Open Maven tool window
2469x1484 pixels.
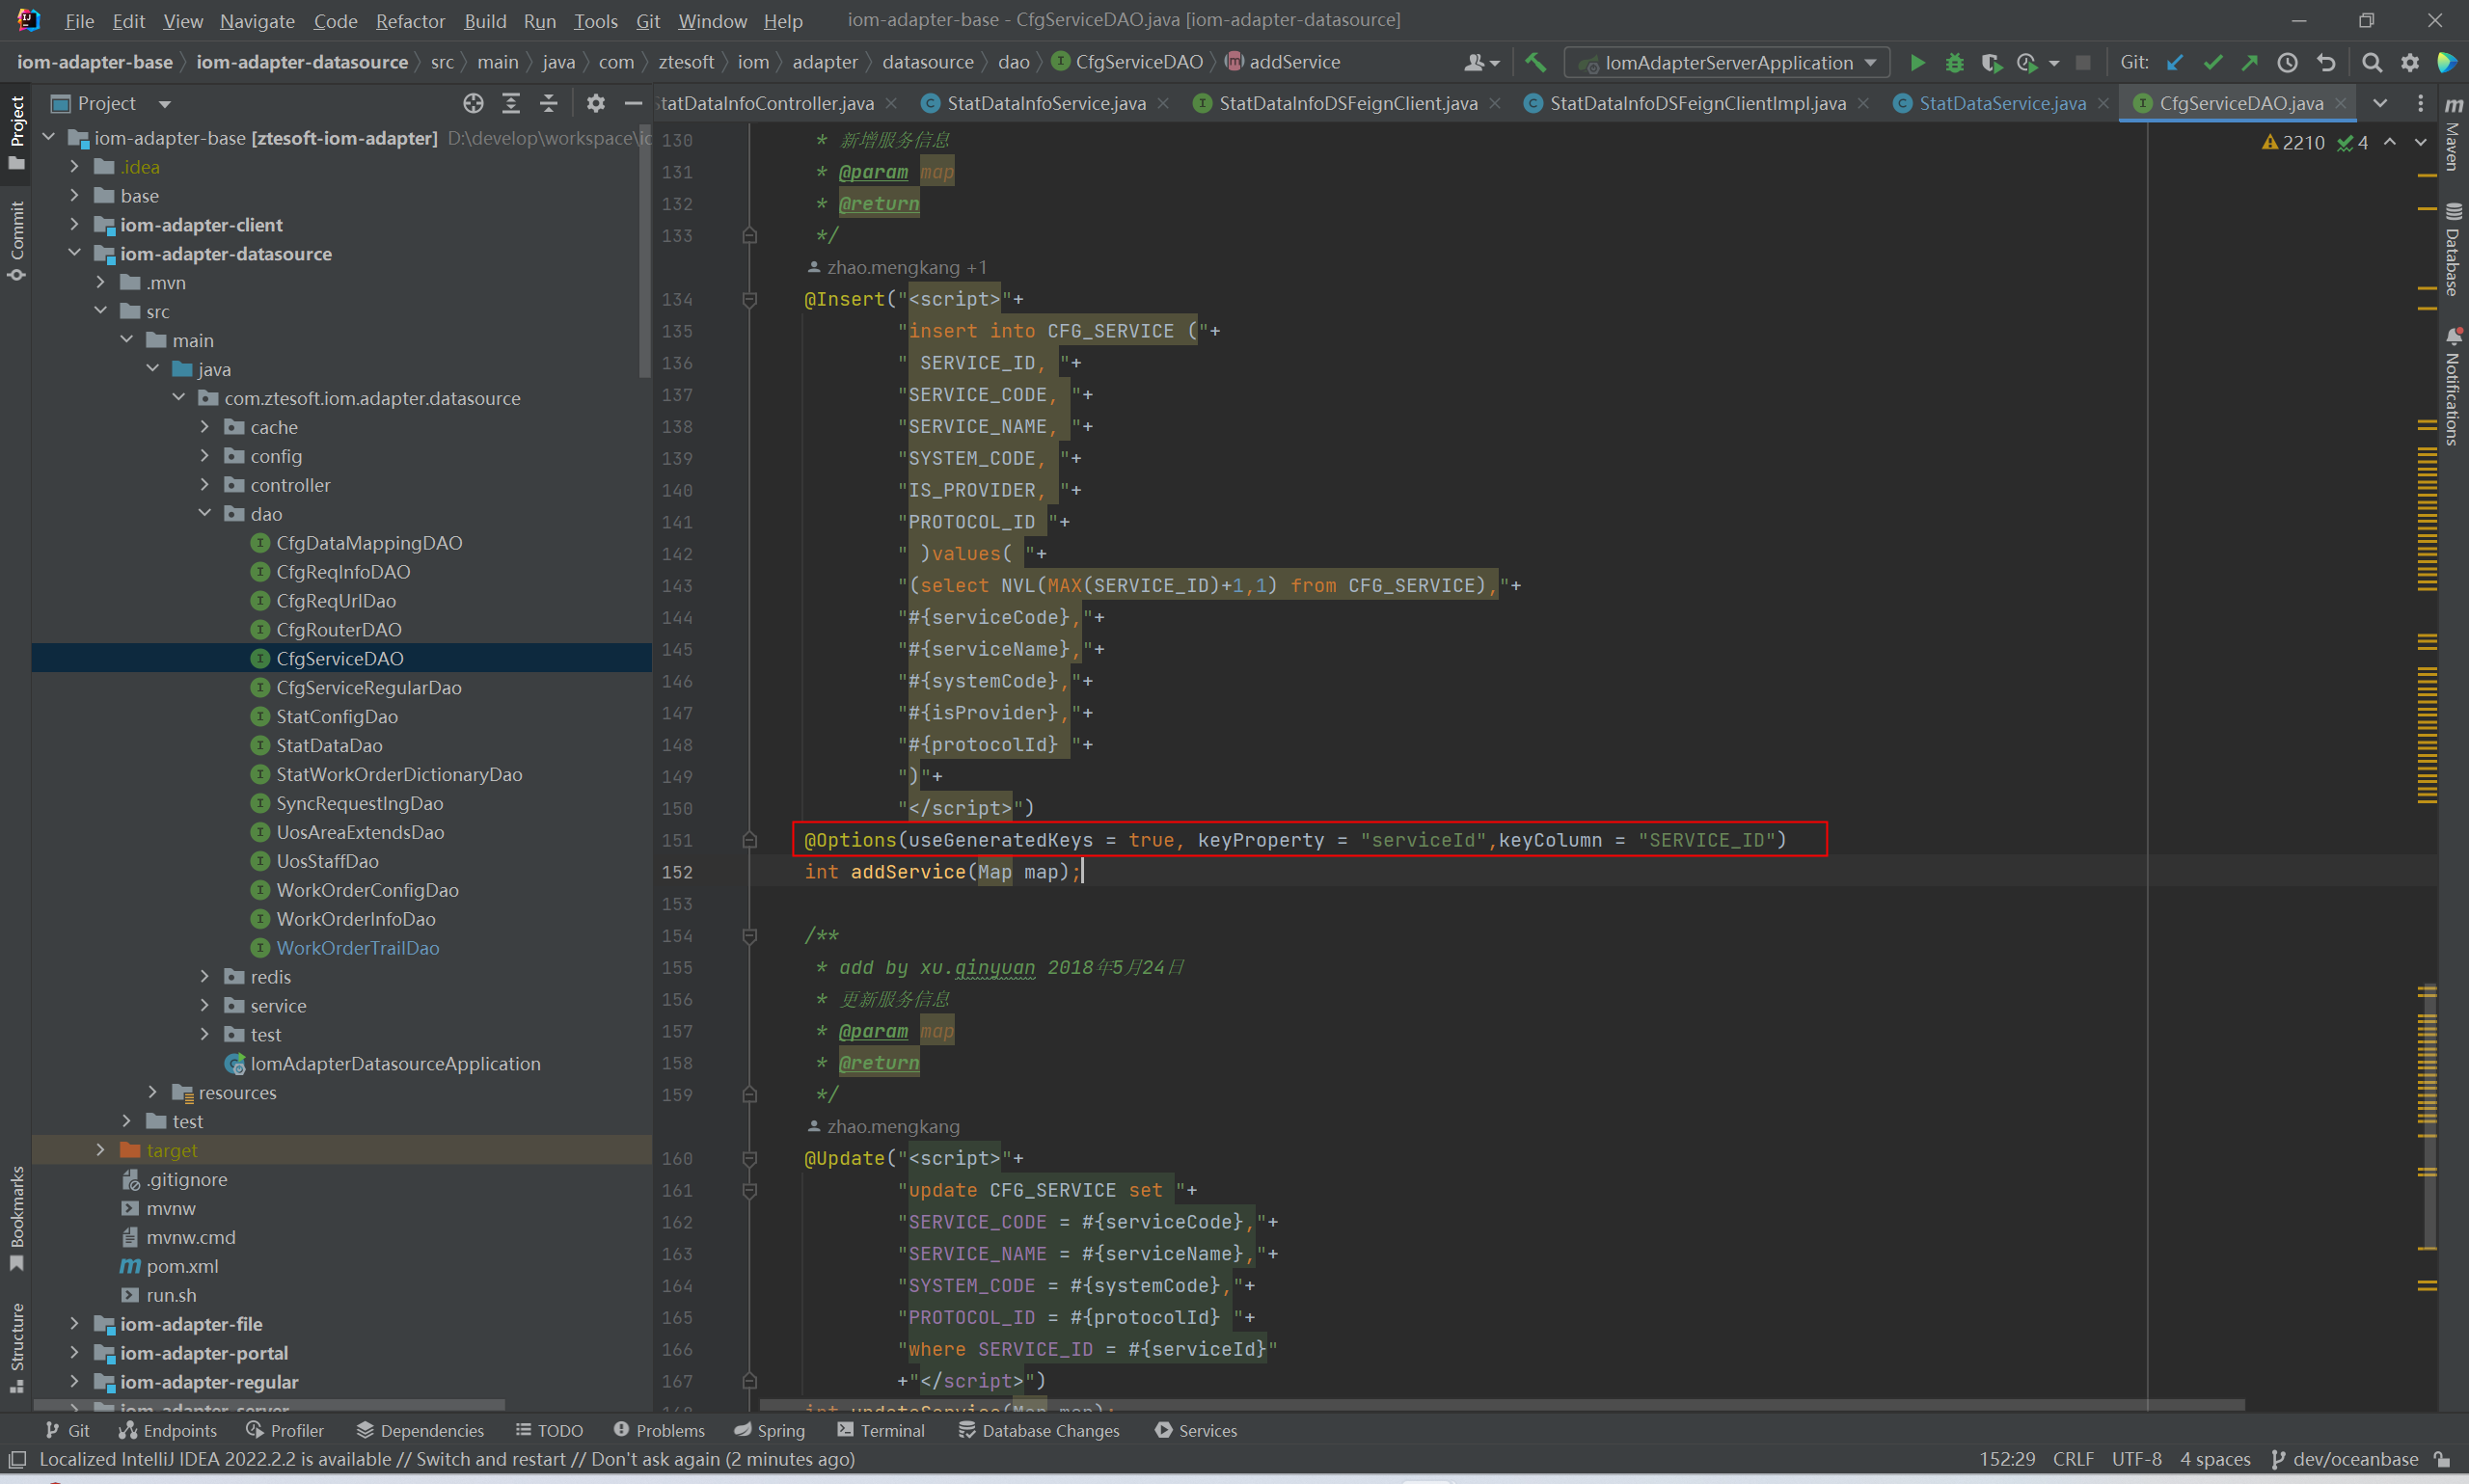[x=2453, y=135]
